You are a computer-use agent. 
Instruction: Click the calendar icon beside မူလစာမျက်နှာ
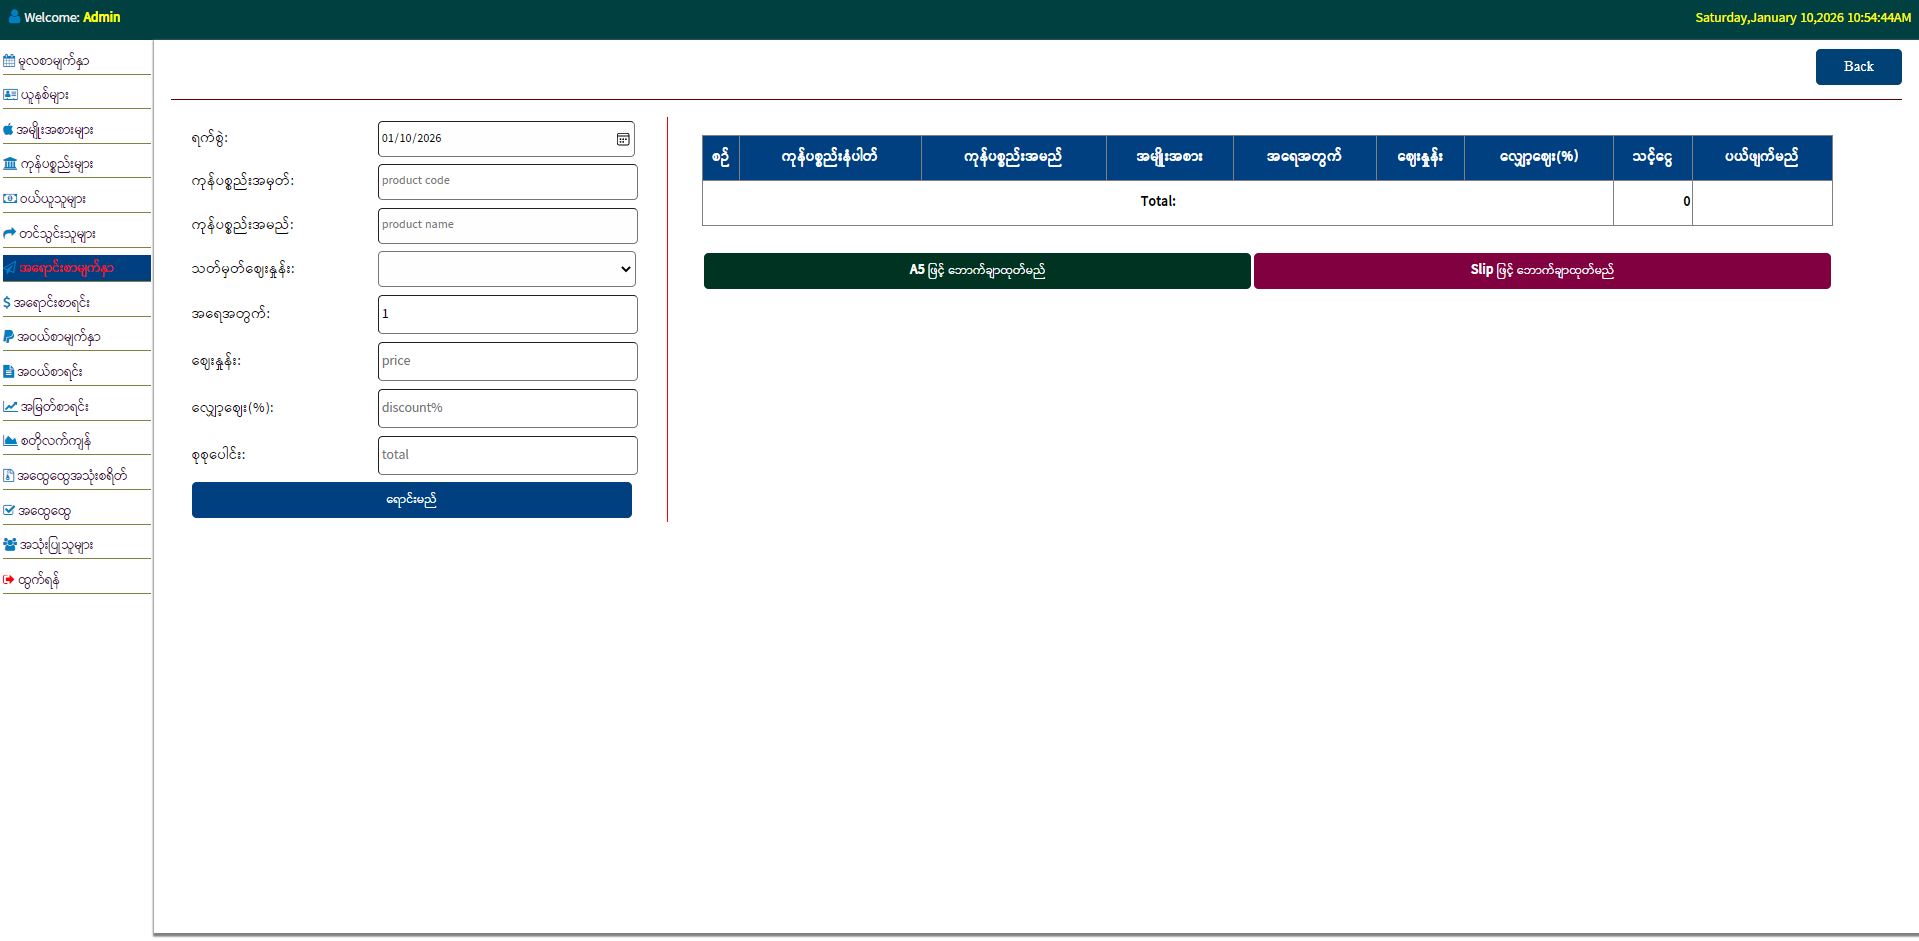coord(9,61)
